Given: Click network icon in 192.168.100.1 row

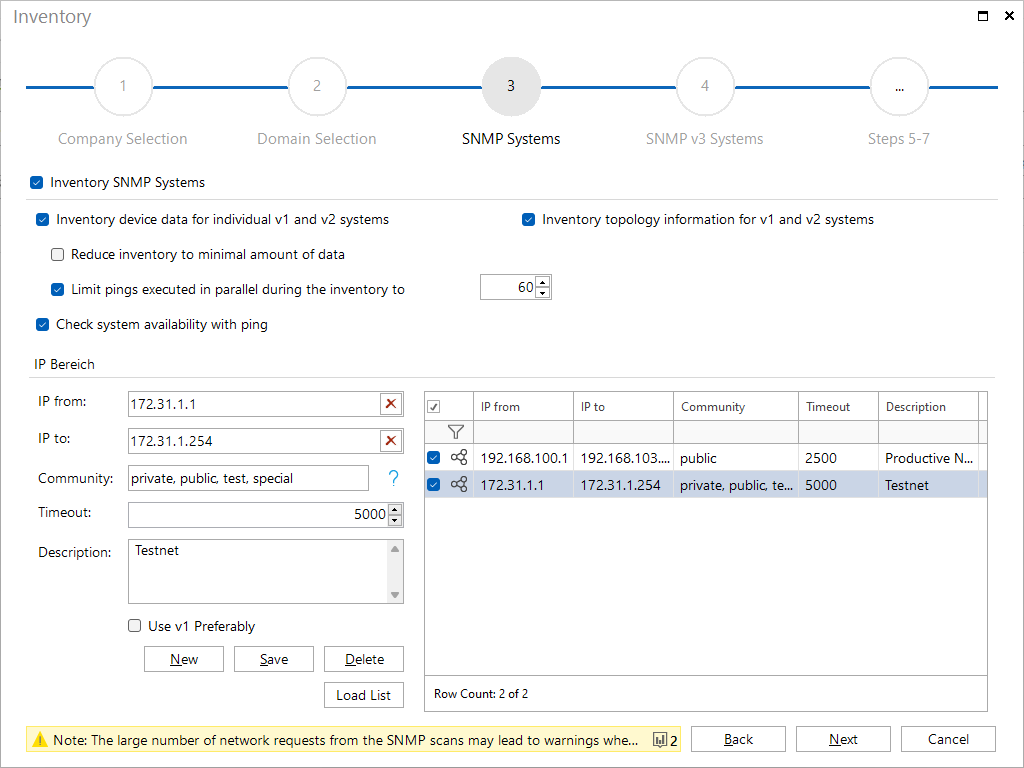Looking at the screenshot, I should point(459,457).
